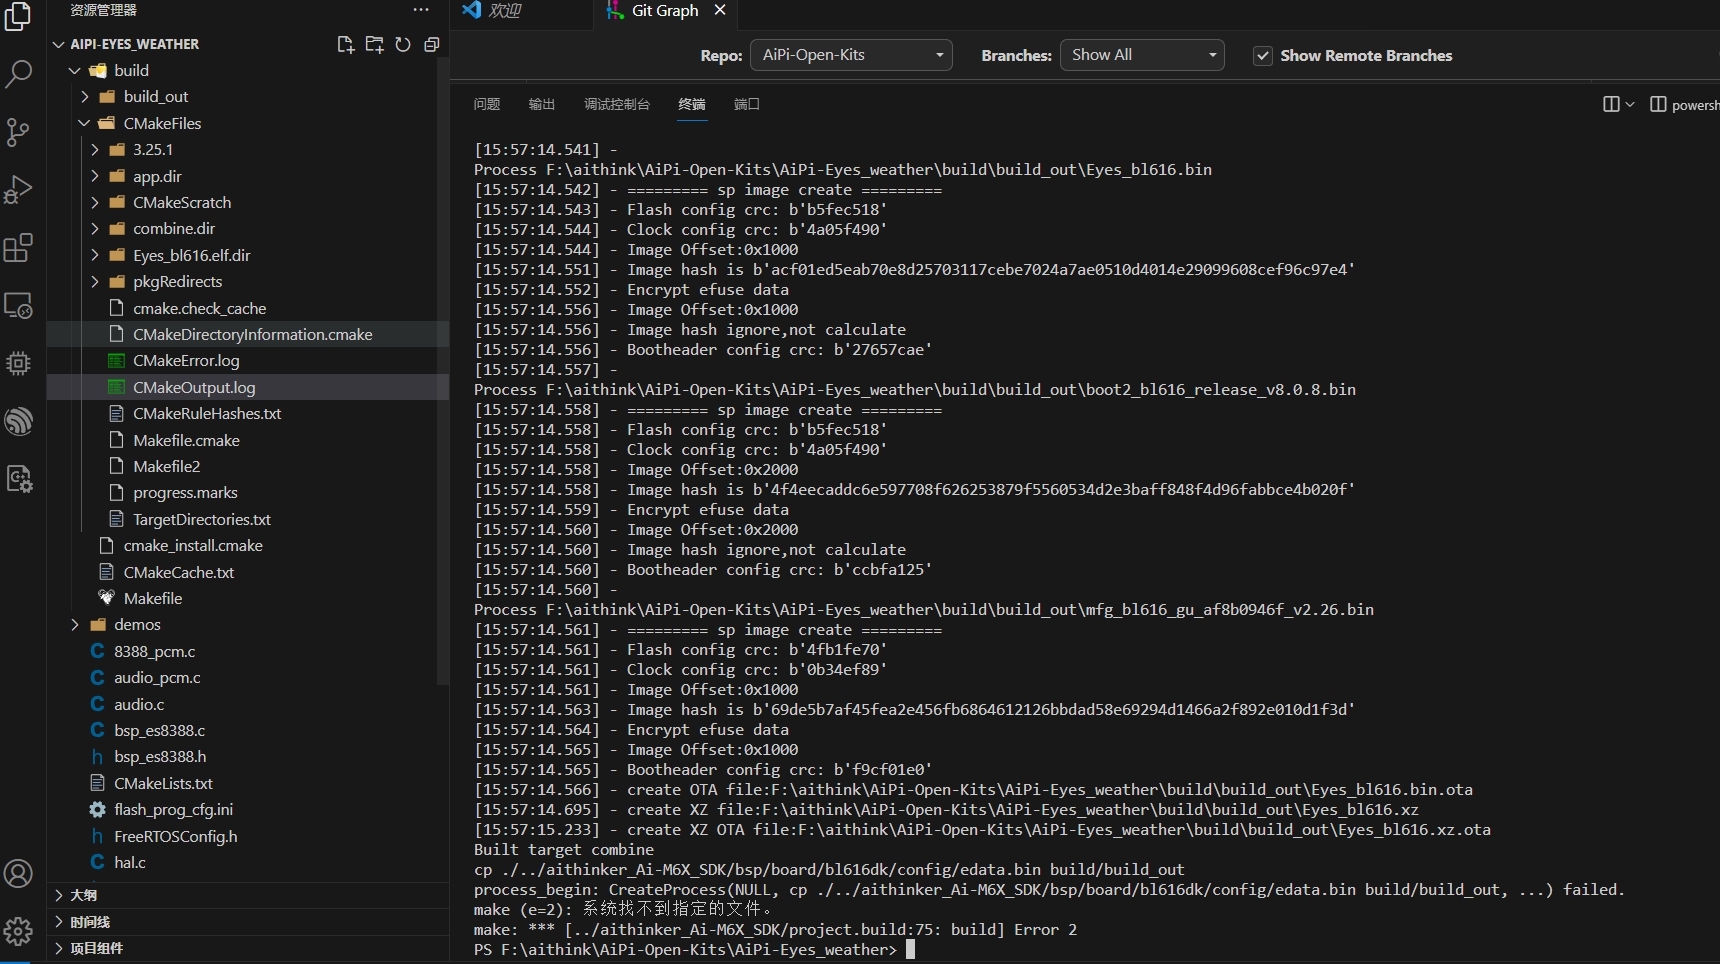Open the Manage gear icon
The image size is (1720, 964).
point(18,932)
